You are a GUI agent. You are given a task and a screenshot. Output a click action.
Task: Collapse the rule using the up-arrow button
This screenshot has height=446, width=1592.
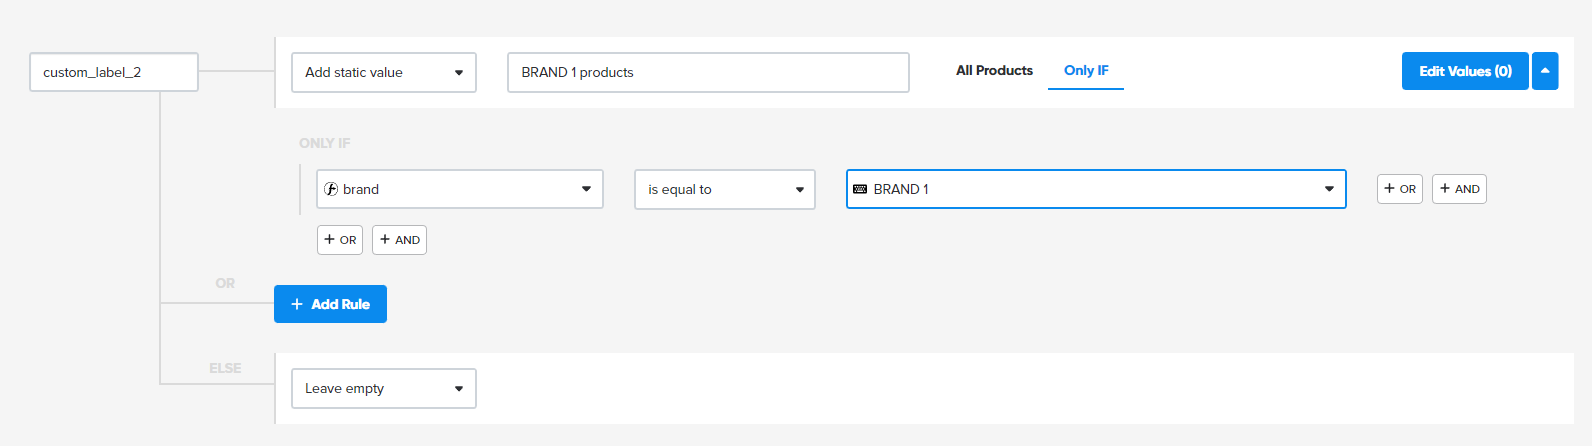coord(1545,71)
